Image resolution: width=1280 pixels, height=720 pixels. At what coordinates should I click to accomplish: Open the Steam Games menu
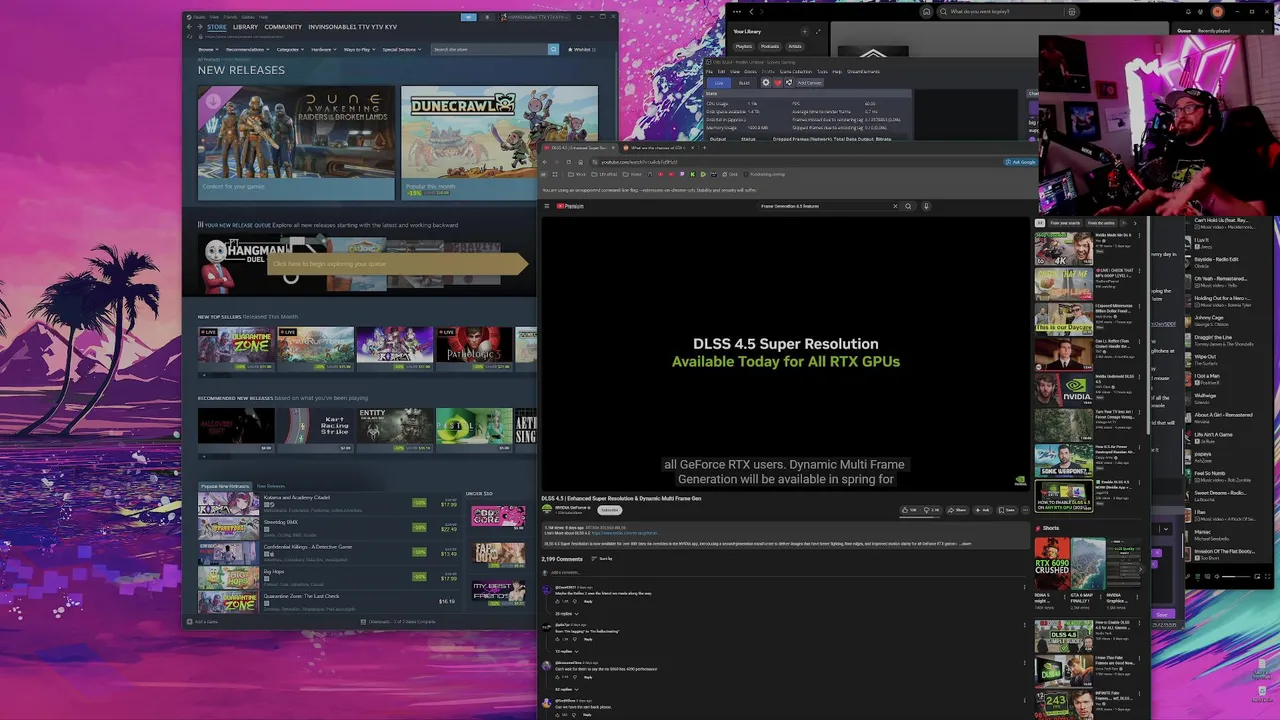tap(248, 17)
